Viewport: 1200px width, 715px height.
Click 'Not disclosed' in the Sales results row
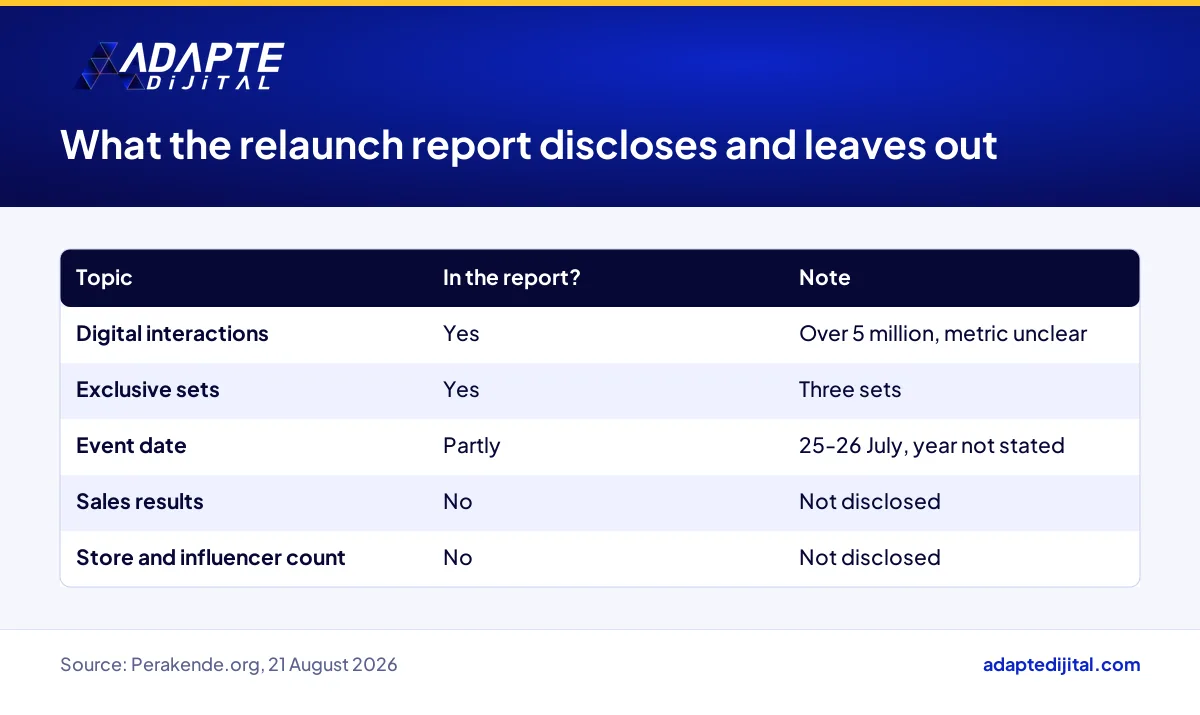(870, 502)
